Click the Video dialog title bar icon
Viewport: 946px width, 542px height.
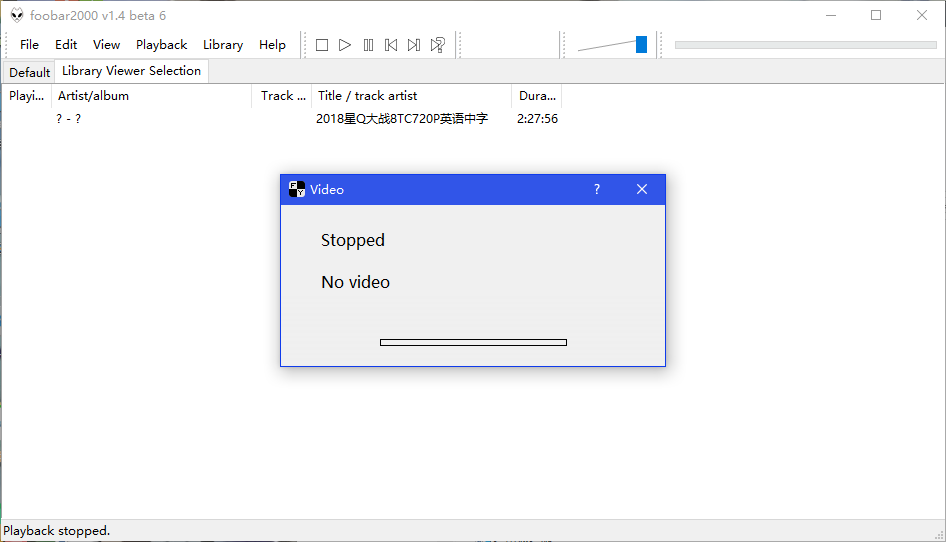pos(297,190)
